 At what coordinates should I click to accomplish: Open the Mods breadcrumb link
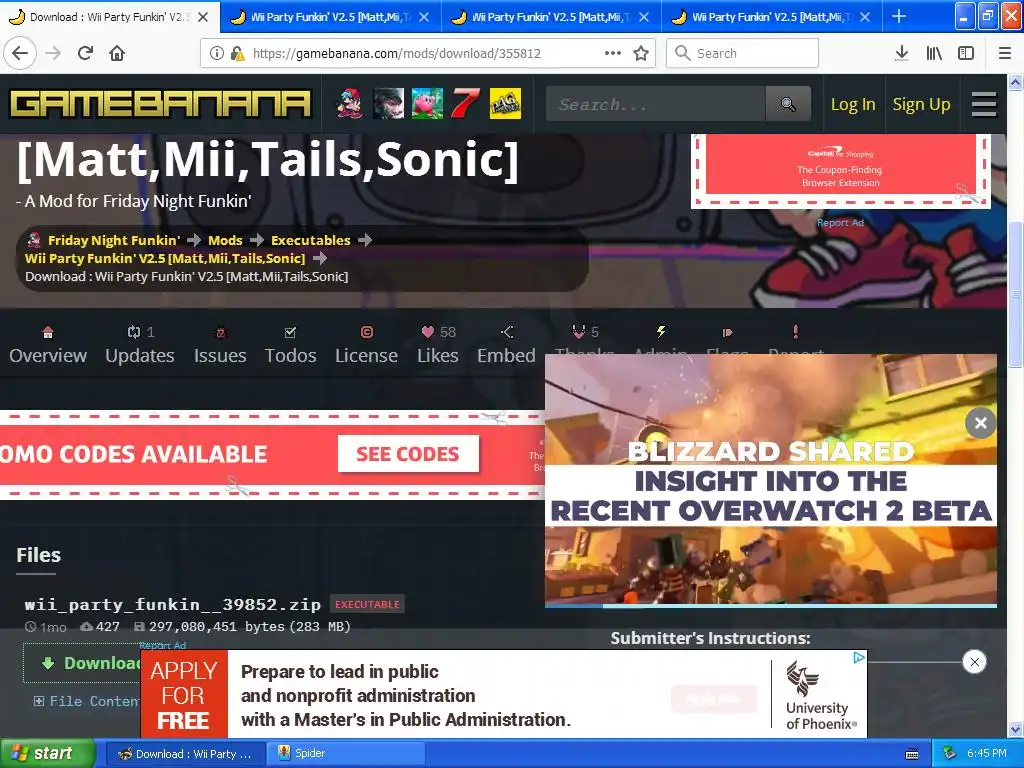[x=225, y=240]
